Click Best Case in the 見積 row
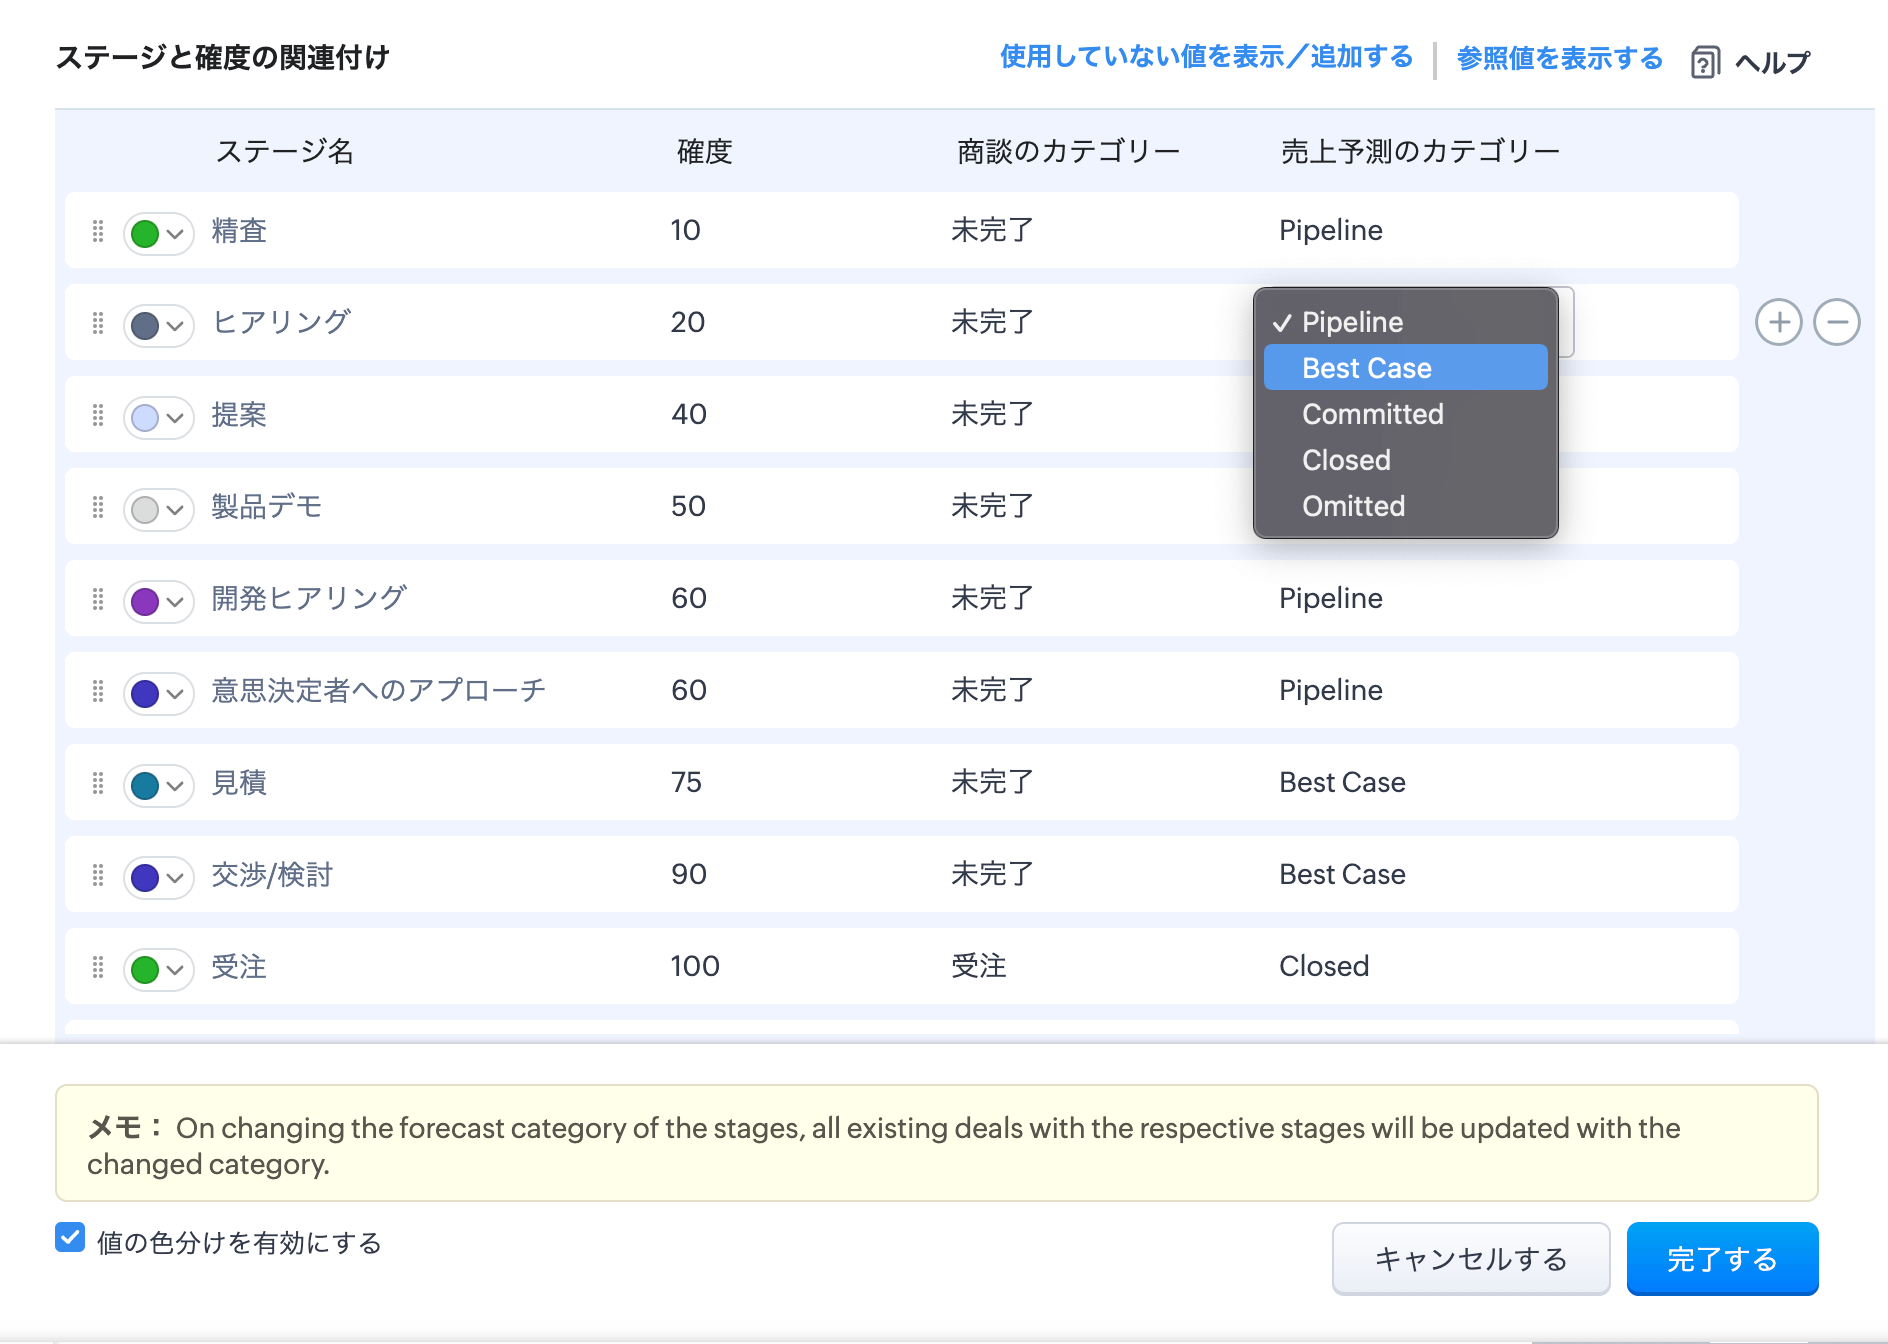 [x=1342, y=782]
